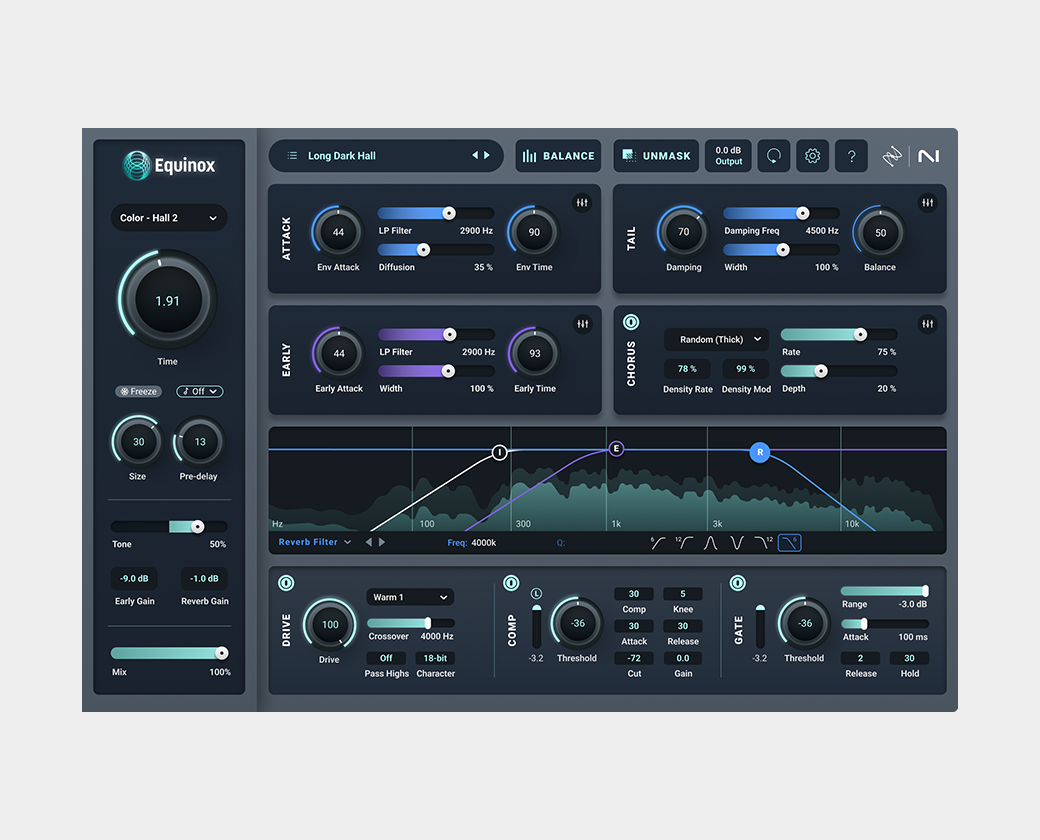
Task: Click the I (input) filter node
Action: (499, 453)
